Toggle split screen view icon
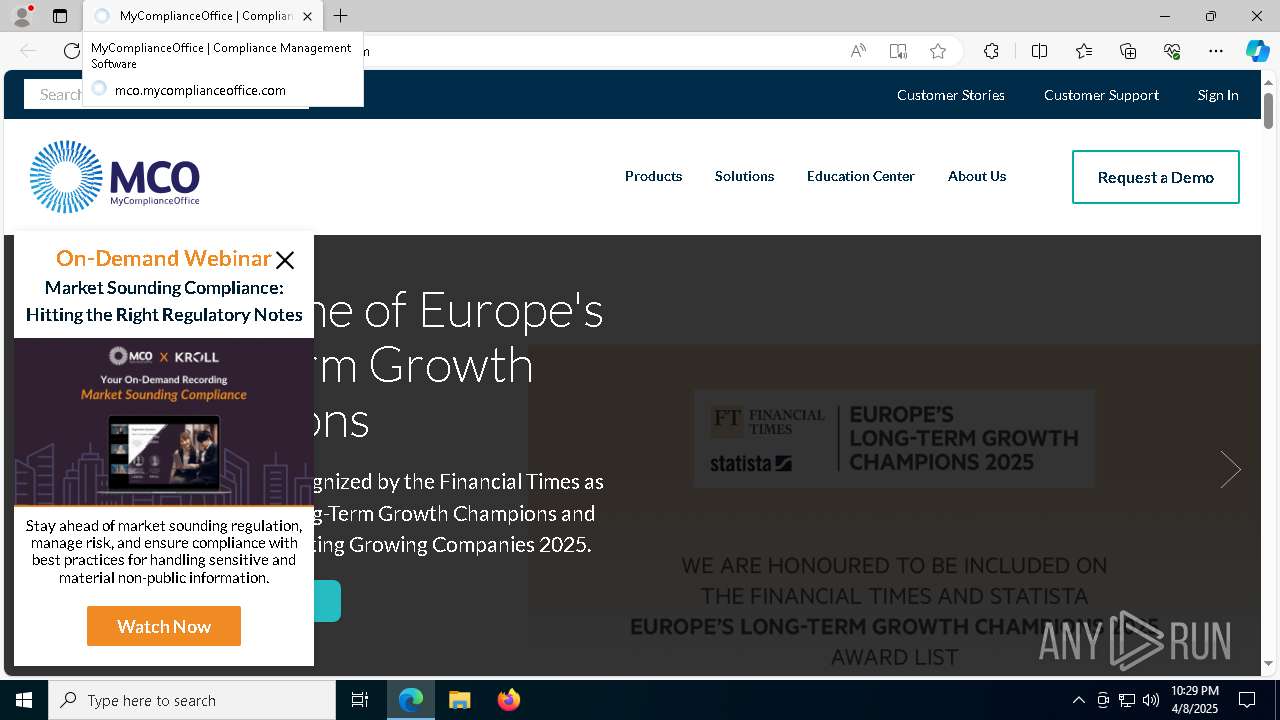This screenshot has height=720, width=1280. click(x=1039, y=51)
